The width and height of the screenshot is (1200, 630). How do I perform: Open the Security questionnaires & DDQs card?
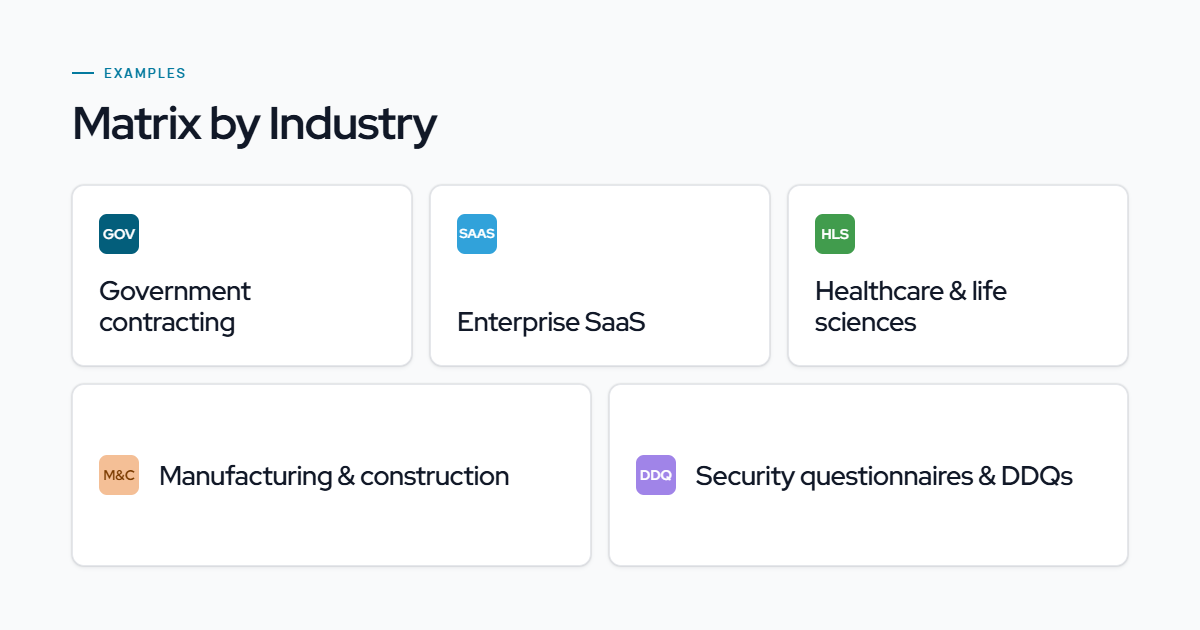click(x=868, y=475)
